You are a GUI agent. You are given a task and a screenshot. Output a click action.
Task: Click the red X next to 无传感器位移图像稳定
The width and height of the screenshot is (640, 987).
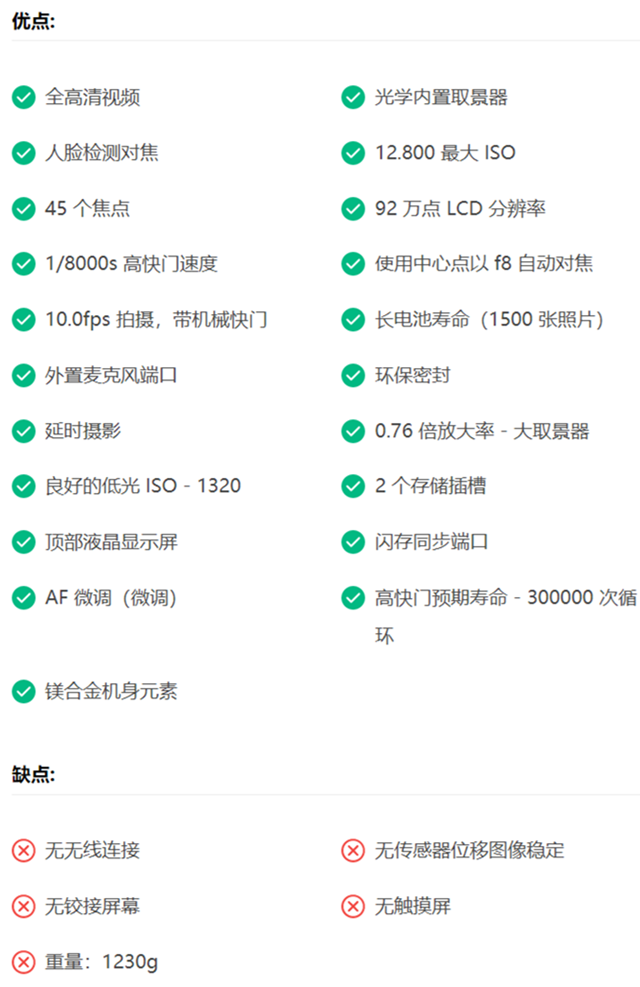(x=353, y=851)
